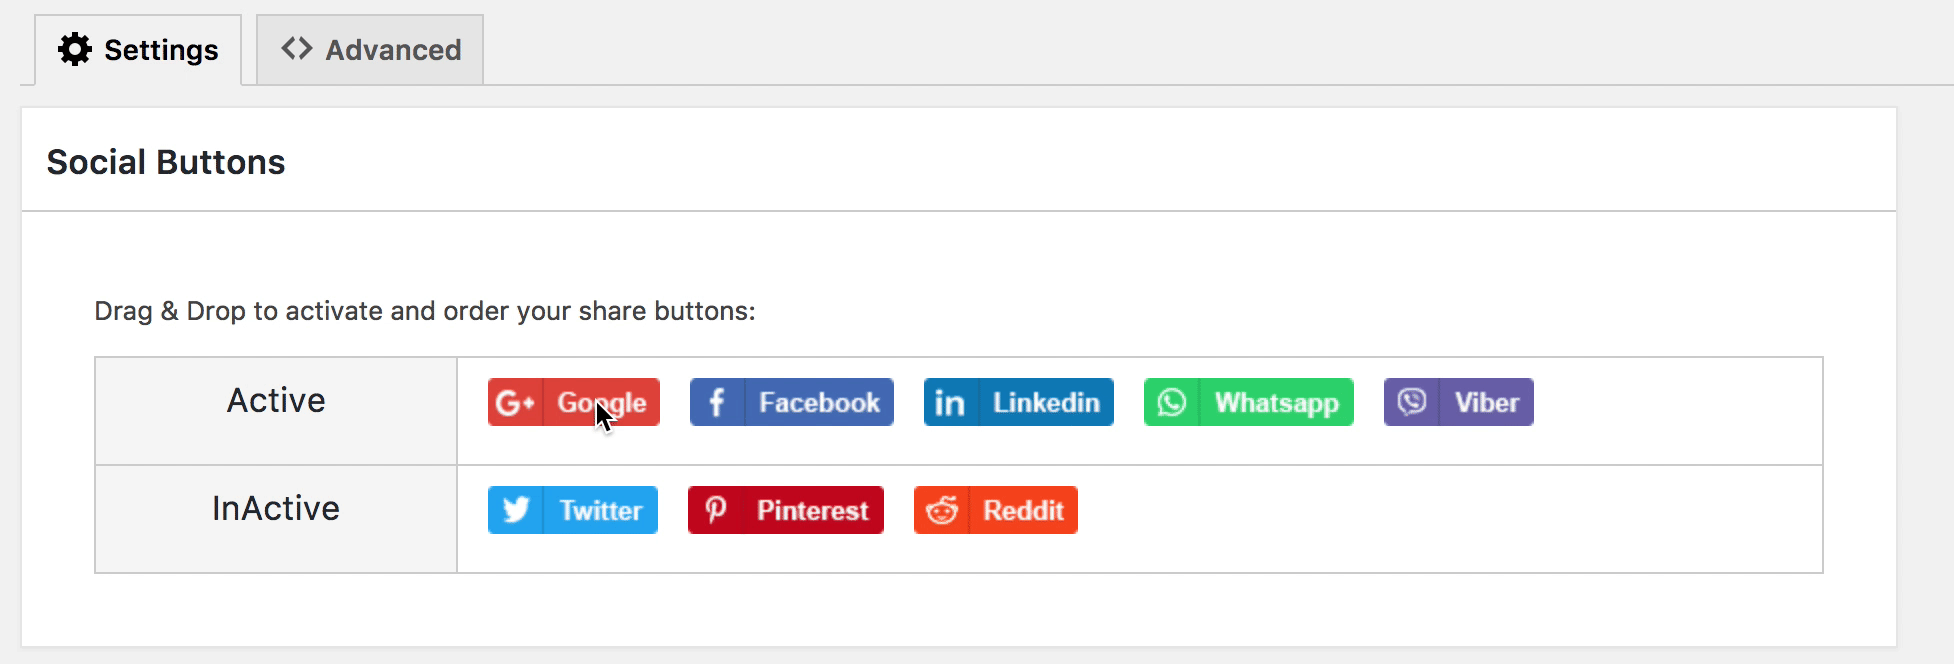Pick the Twitter share button label

(x=600, y=511)
